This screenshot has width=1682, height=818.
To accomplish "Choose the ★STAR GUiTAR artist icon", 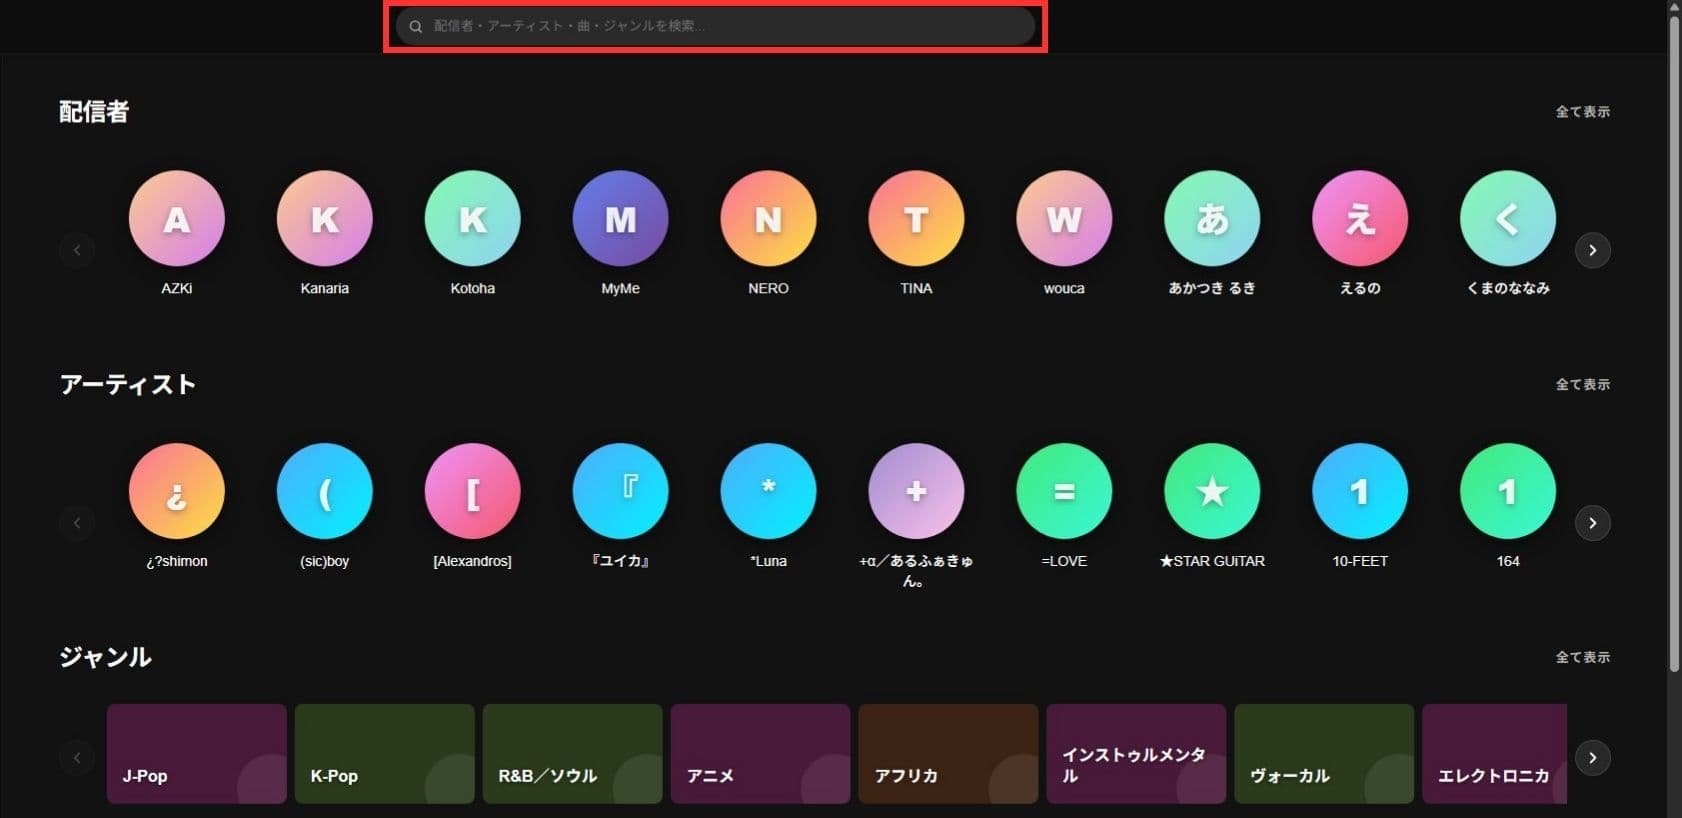I will click(x=1212, y=492).
